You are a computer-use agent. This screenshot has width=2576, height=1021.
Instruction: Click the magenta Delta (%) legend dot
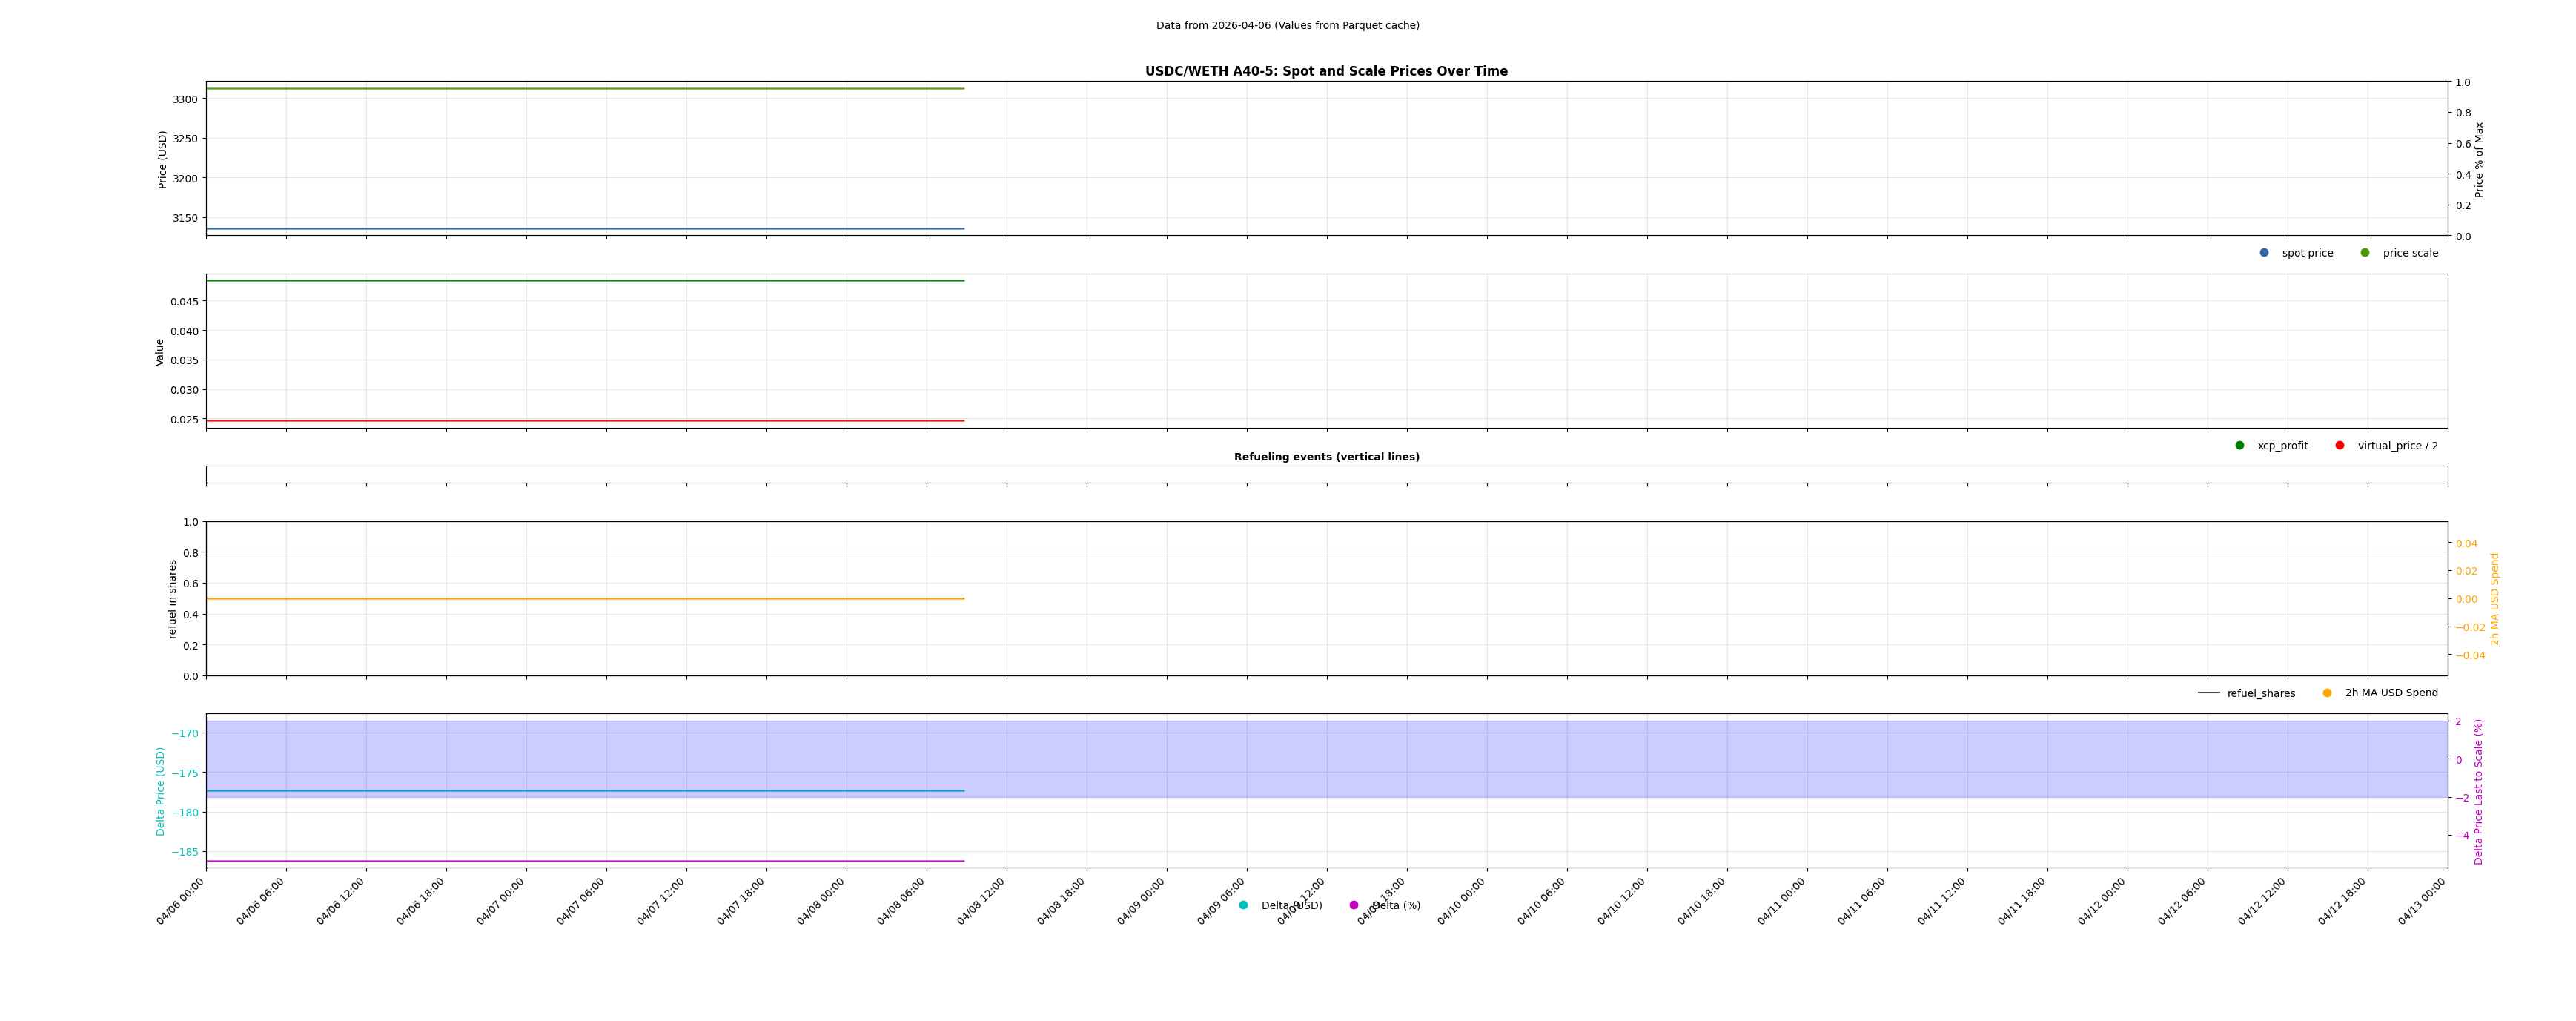(x=1354, y=906)
